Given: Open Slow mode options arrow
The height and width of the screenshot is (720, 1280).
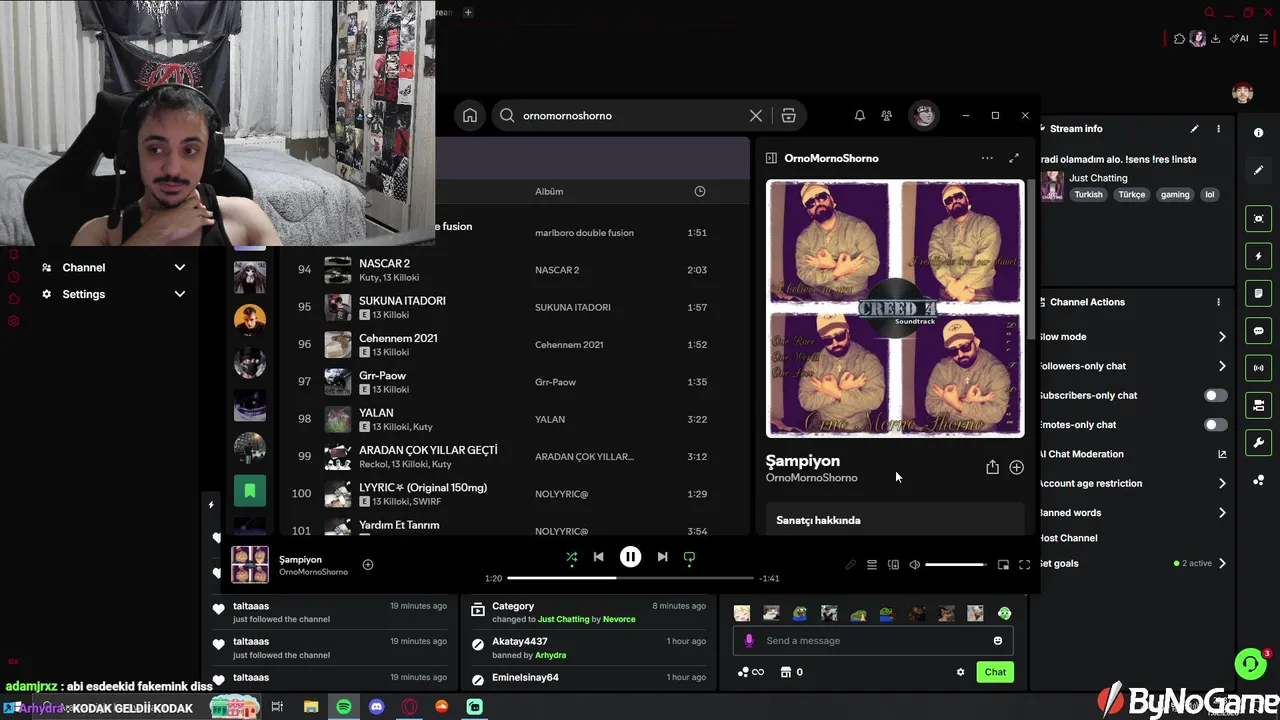Looking at the screenshot, I should point(1221,337).
